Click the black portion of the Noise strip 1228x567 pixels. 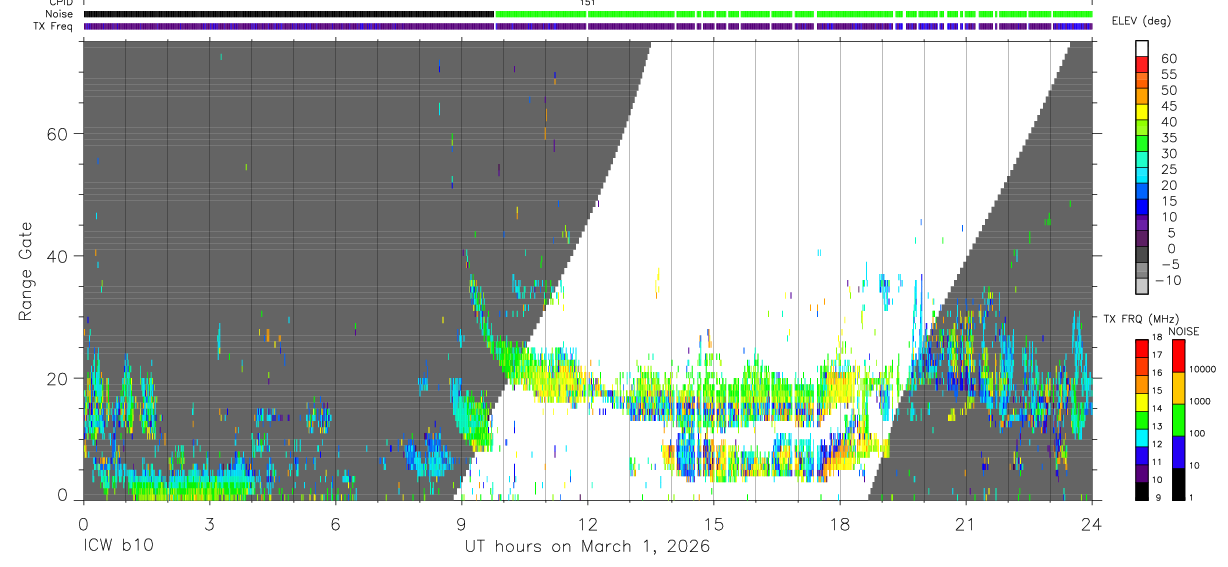coord(289,14)
